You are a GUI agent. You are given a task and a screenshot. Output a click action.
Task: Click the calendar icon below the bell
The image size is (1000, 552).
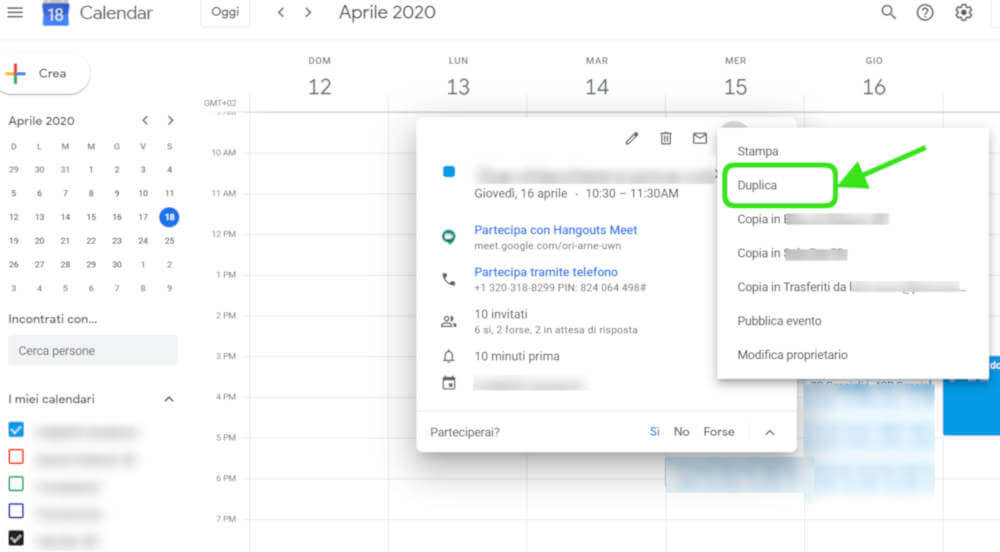449,383
